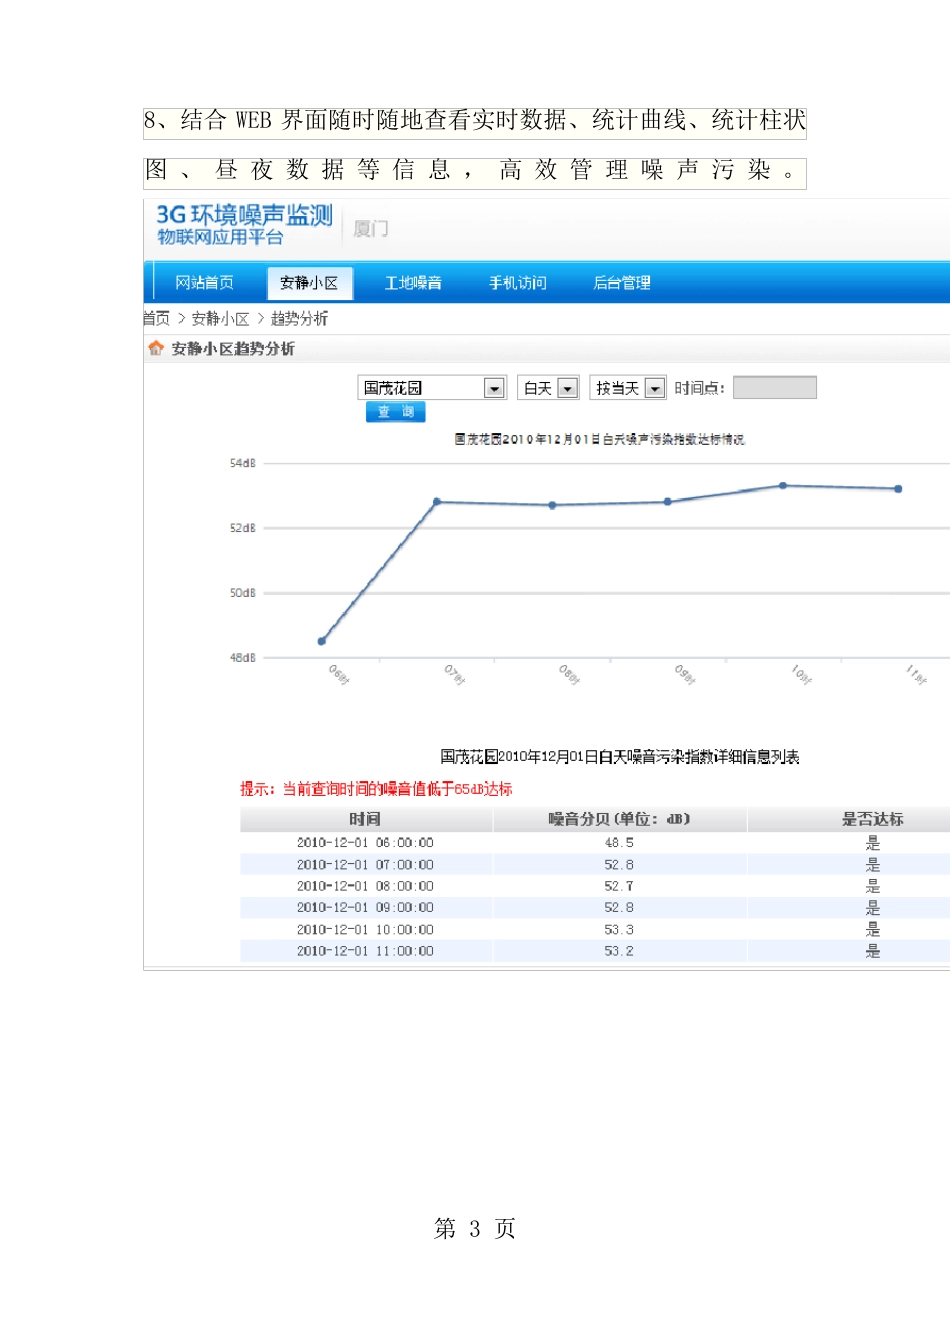Image resolution: width=950 pixels, height=1344 pixels.
Task: Click the blue 查询 button
Action: coord(396,412)
